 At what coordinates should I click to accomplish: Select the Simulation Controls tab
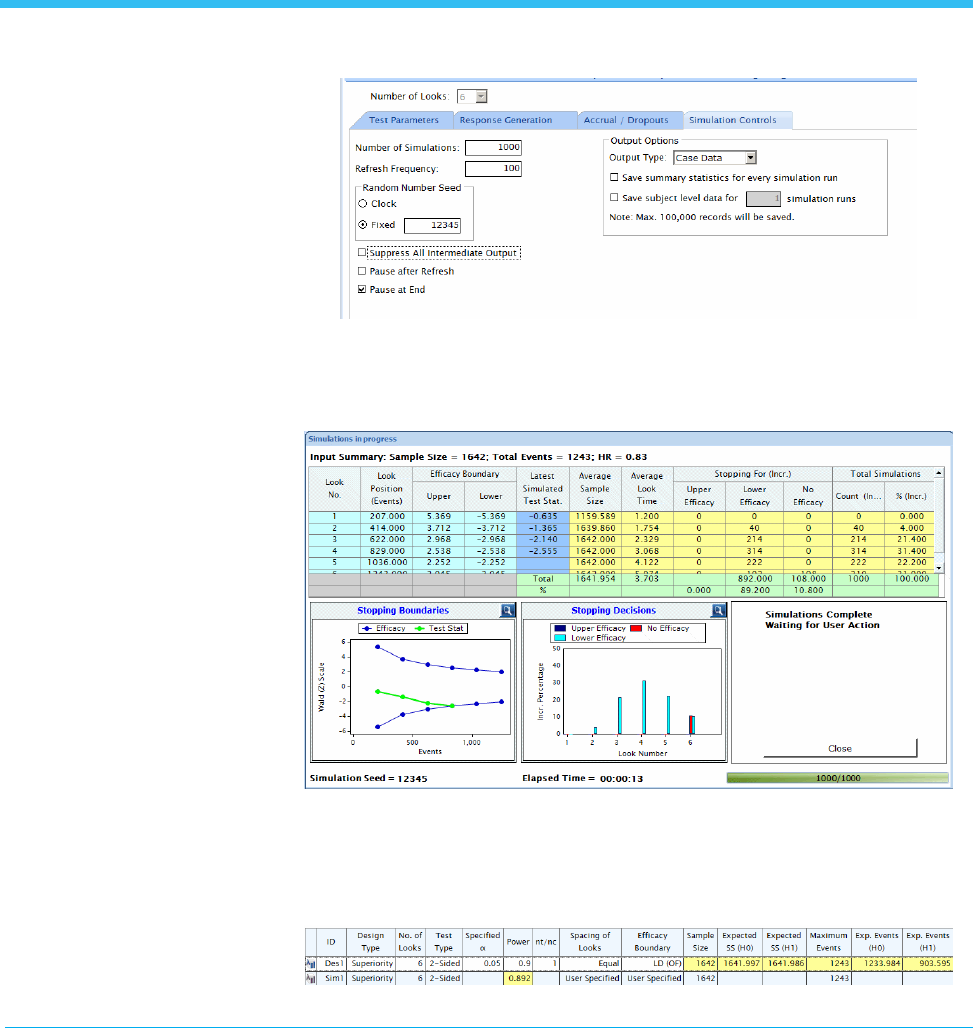pyautogui.click(x=732, y=120)
